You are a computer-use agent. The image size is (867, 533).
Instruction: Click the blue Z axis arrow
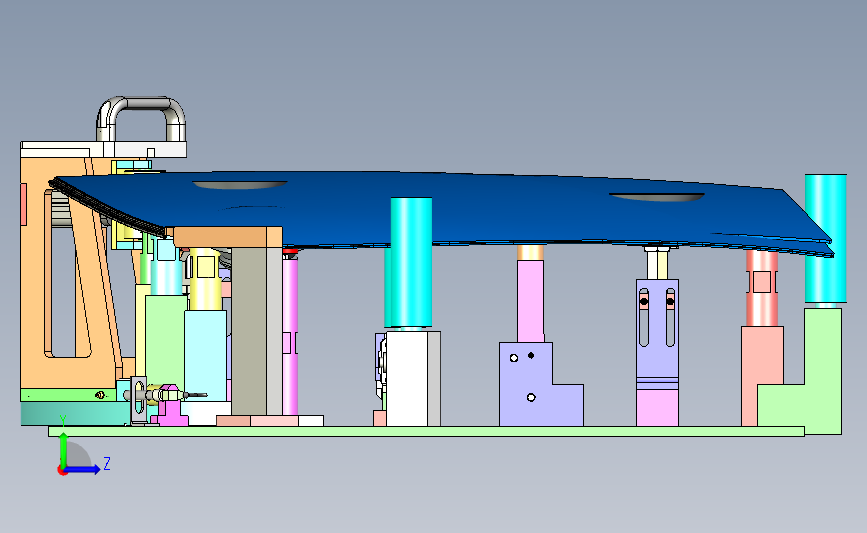coord(82,469)
